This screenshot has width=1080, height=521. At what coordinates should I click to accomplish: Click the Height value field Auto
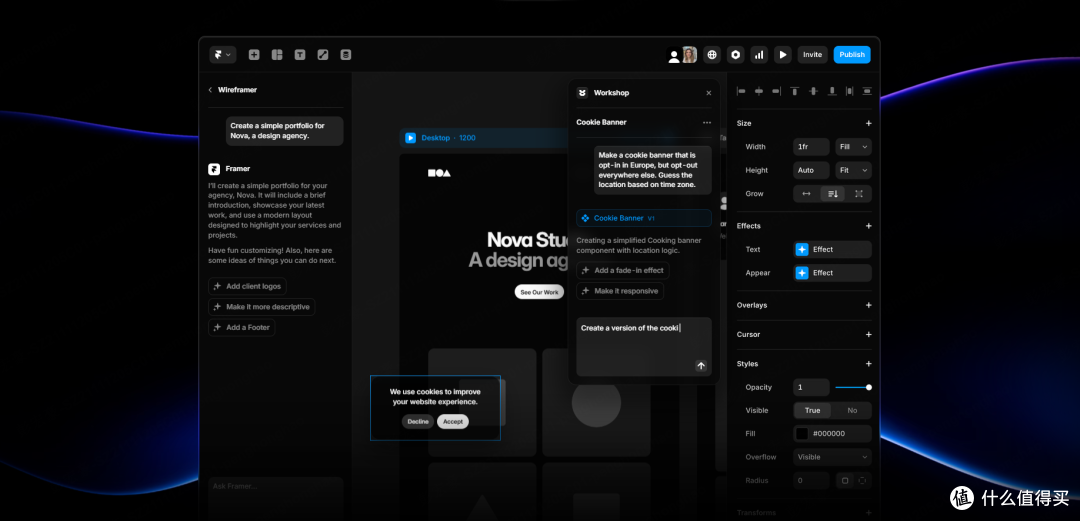811,170
